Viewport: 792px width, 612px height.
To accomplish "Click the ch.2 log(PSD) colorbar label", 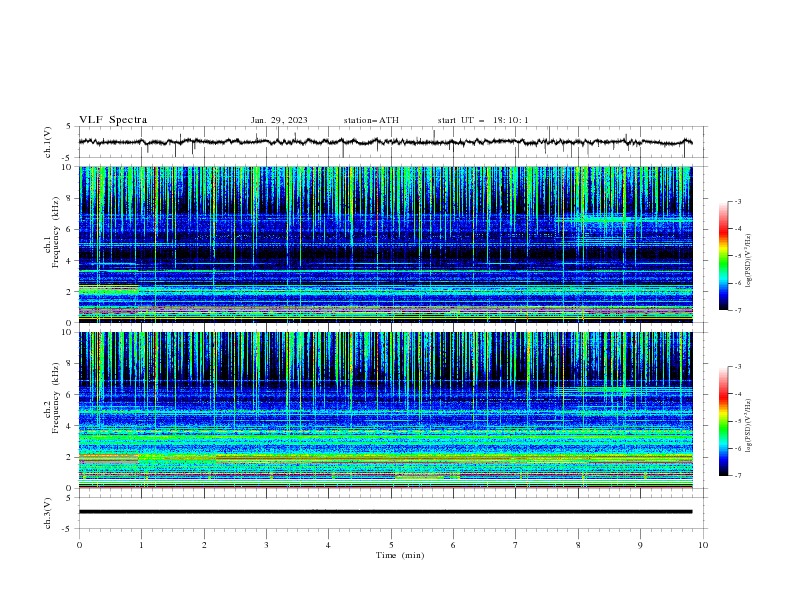I will 748,426.
